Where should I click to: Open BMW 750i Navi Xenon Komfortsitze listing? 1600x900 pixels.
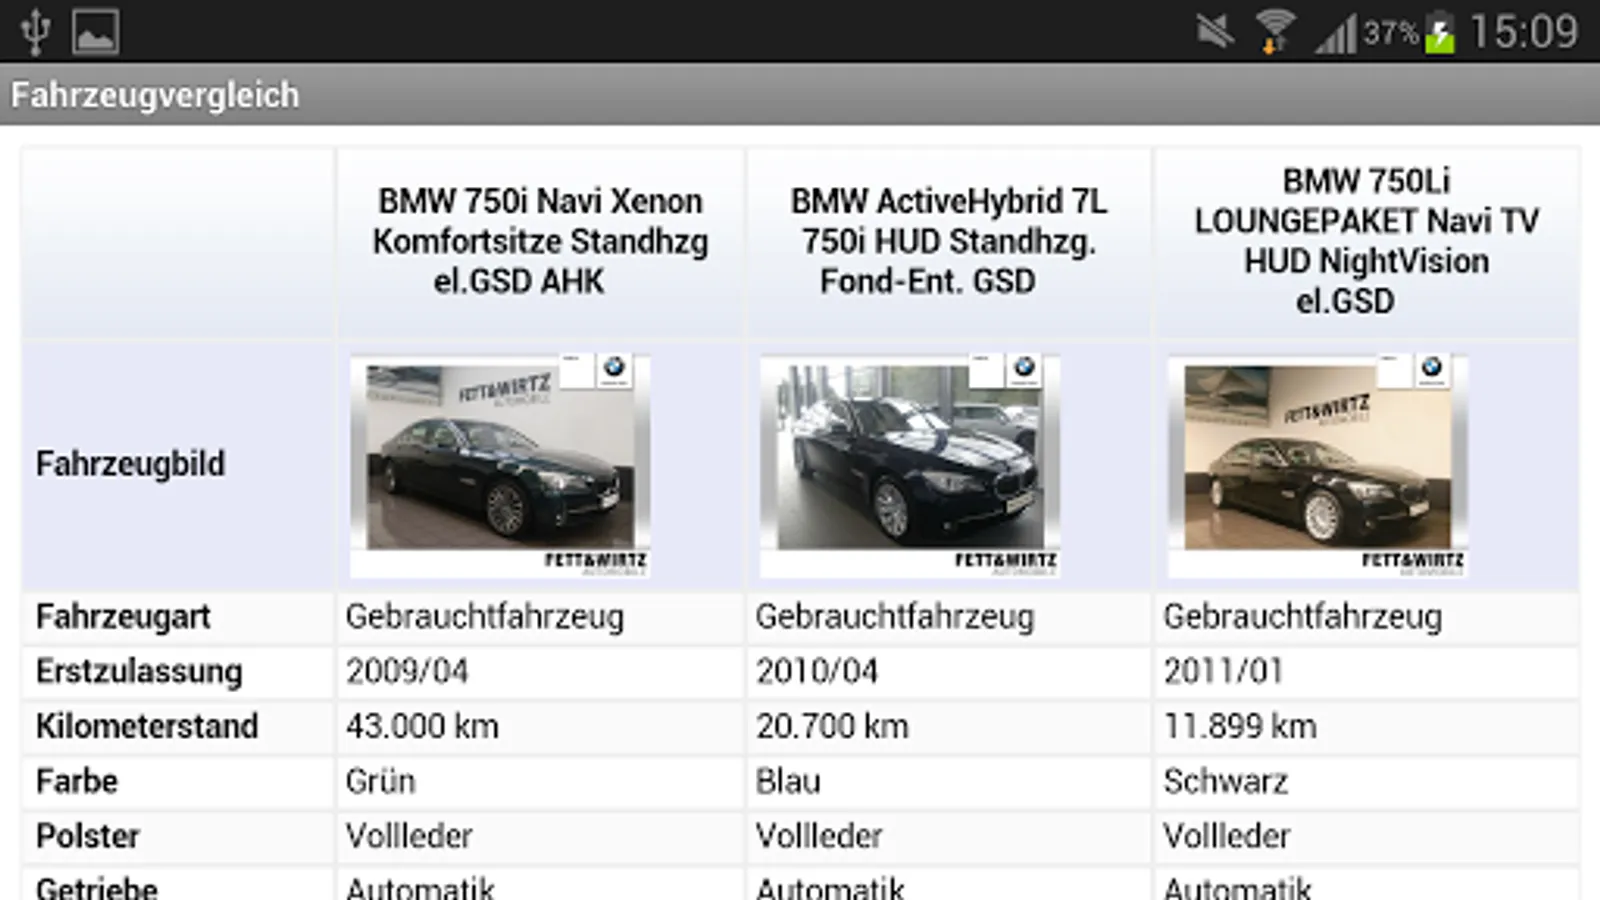(540, 241)
